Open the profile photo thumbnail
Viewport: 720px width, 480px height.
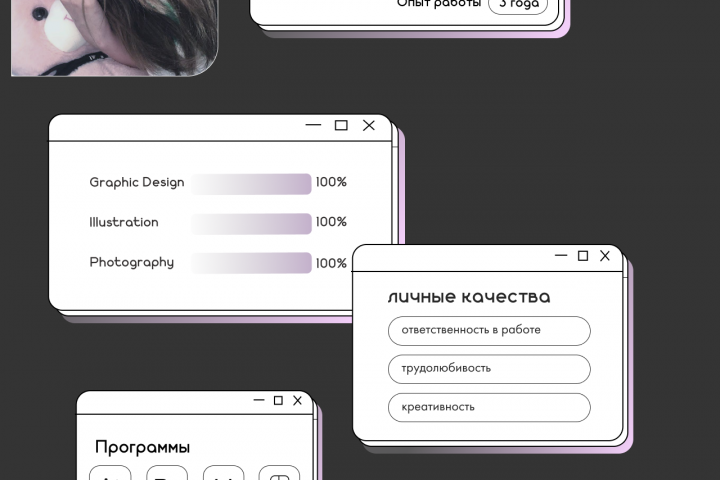(114, 38)
